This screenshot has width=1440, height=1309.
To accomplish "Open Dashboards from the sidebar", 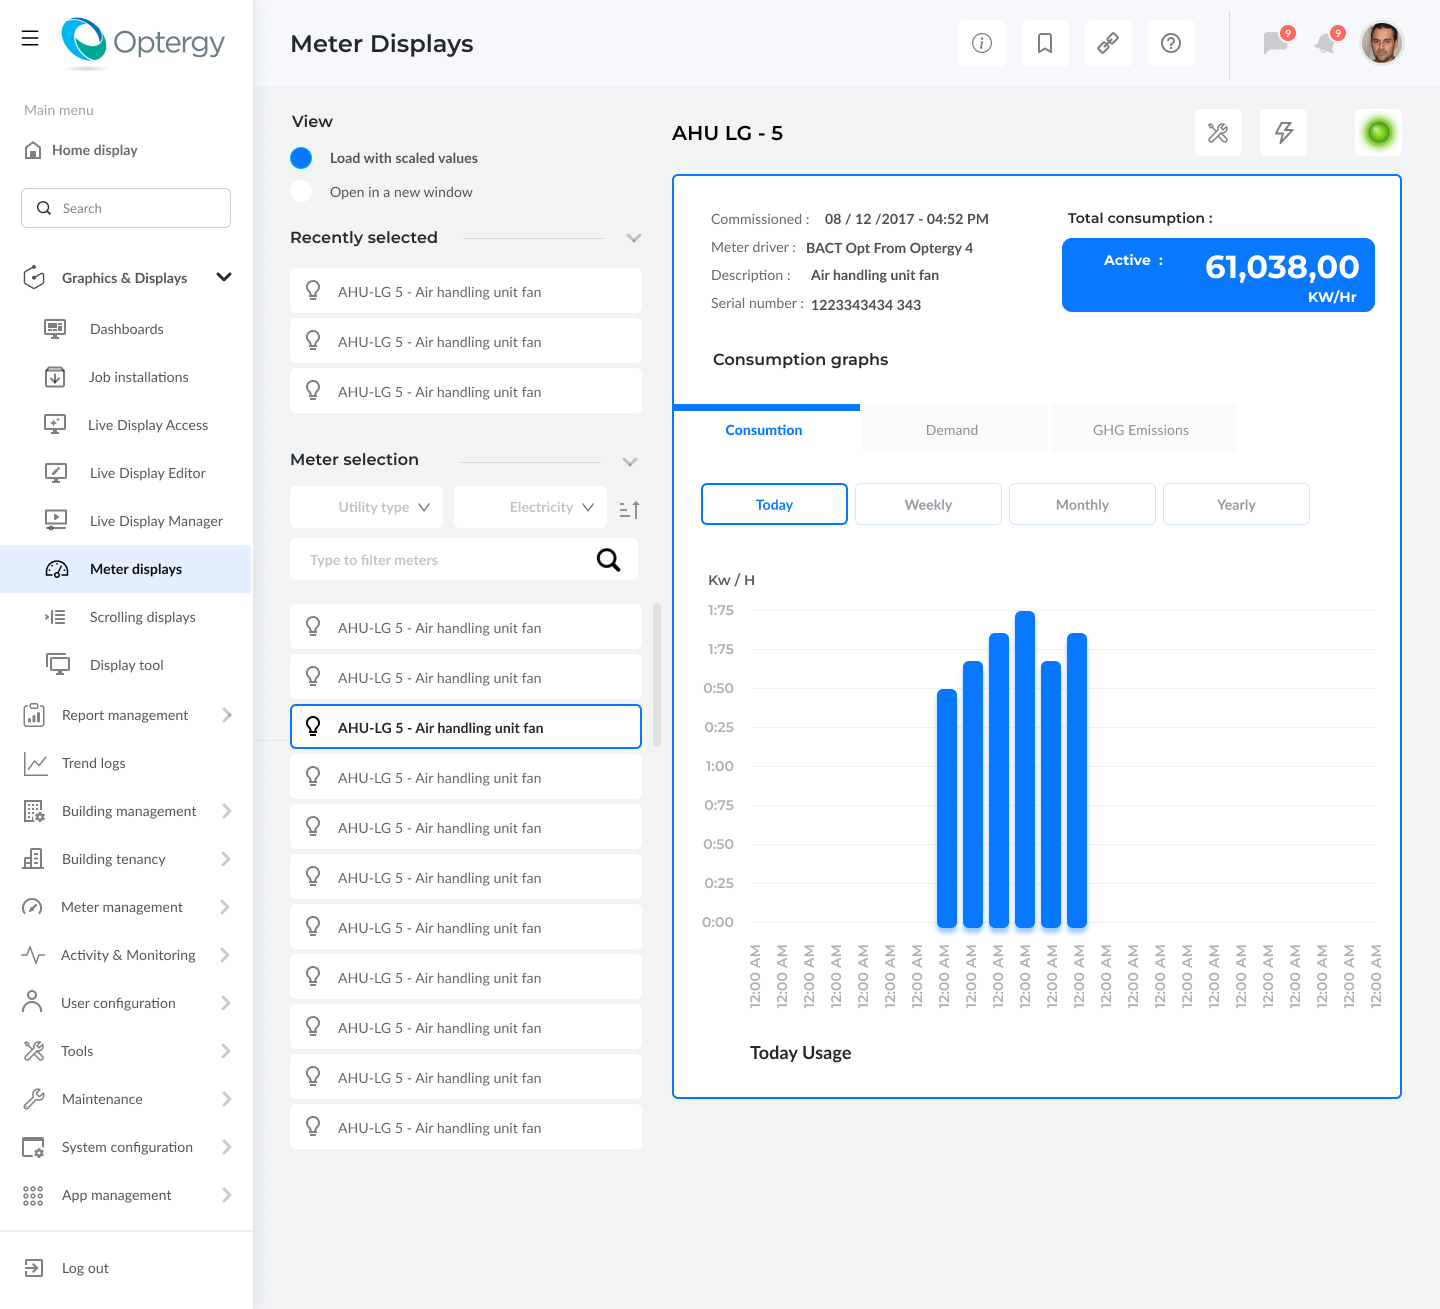I will coord(126,329).
